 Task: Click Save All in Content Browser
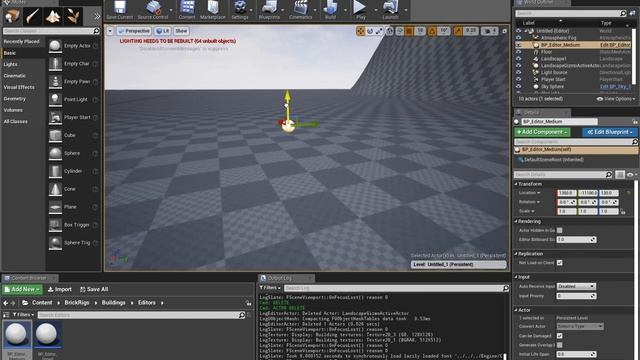[x=94, y=289]
